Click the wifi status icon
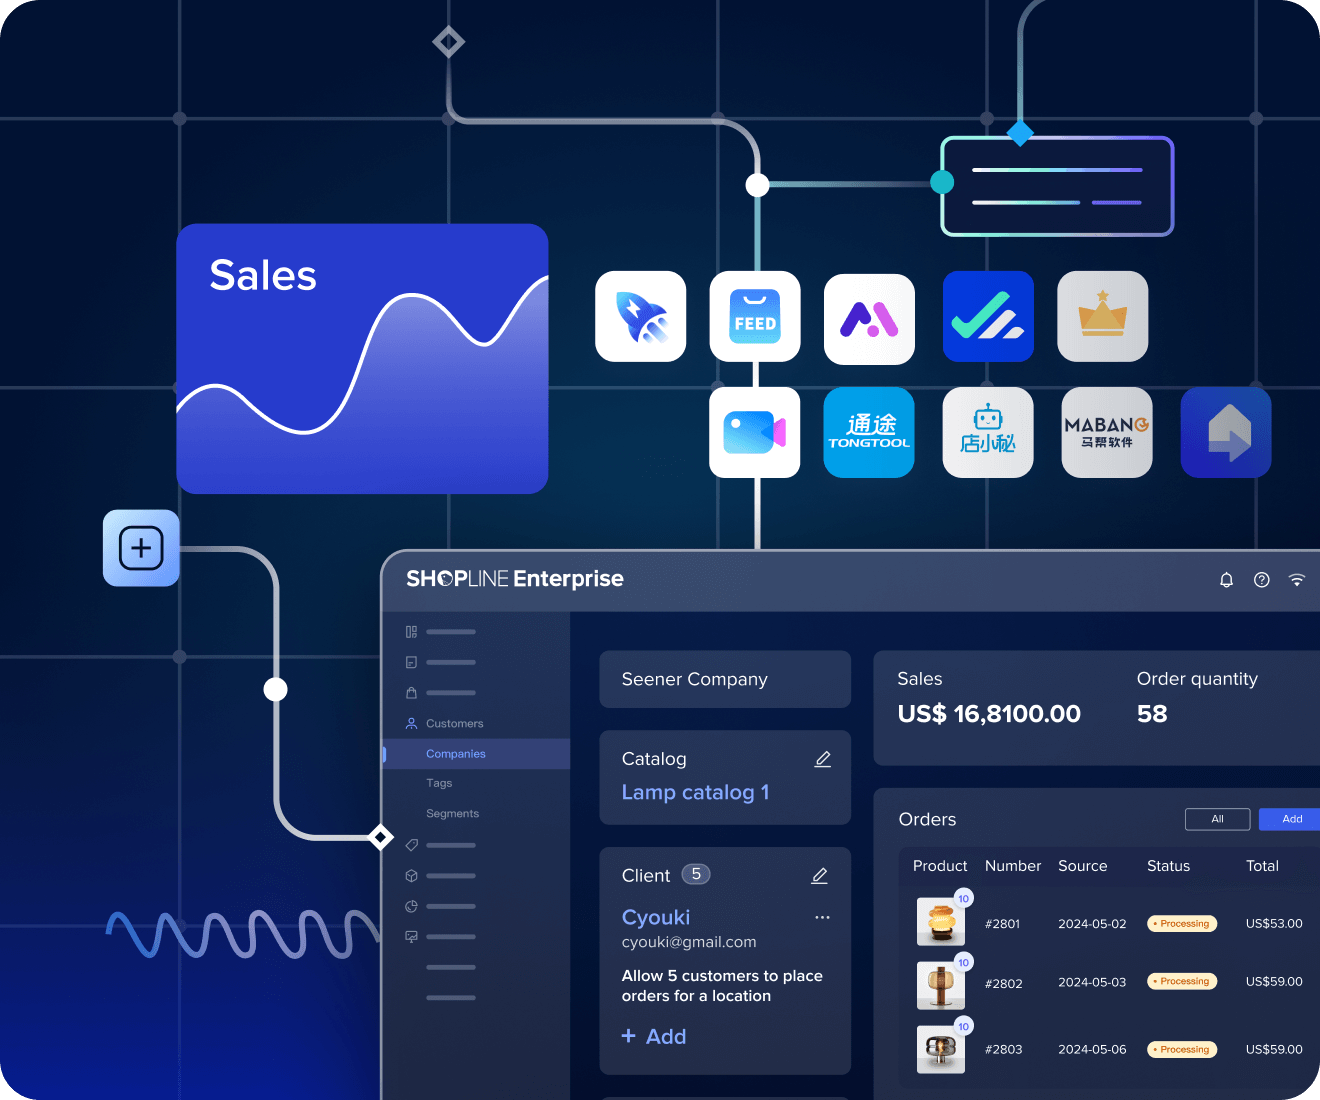The image size is (1320, 1100). point(1297,580)
